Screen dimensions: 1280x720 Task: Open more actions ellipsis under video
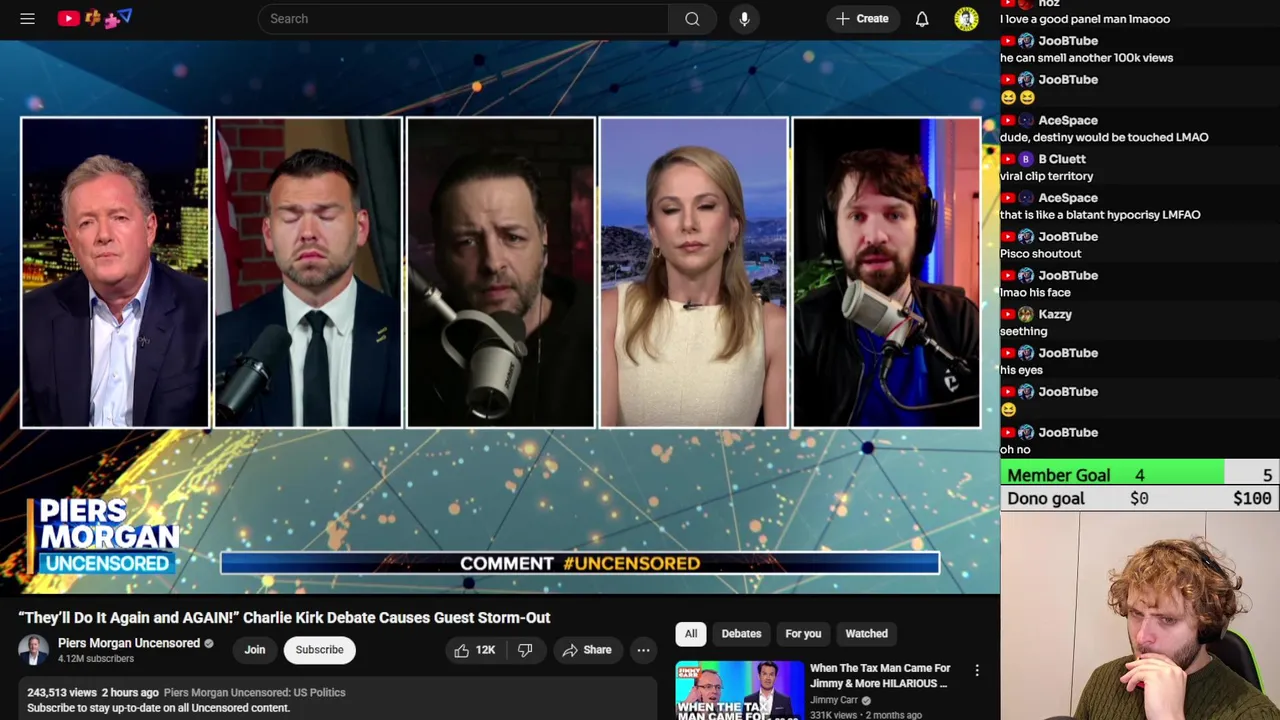[x=643, y=650]
